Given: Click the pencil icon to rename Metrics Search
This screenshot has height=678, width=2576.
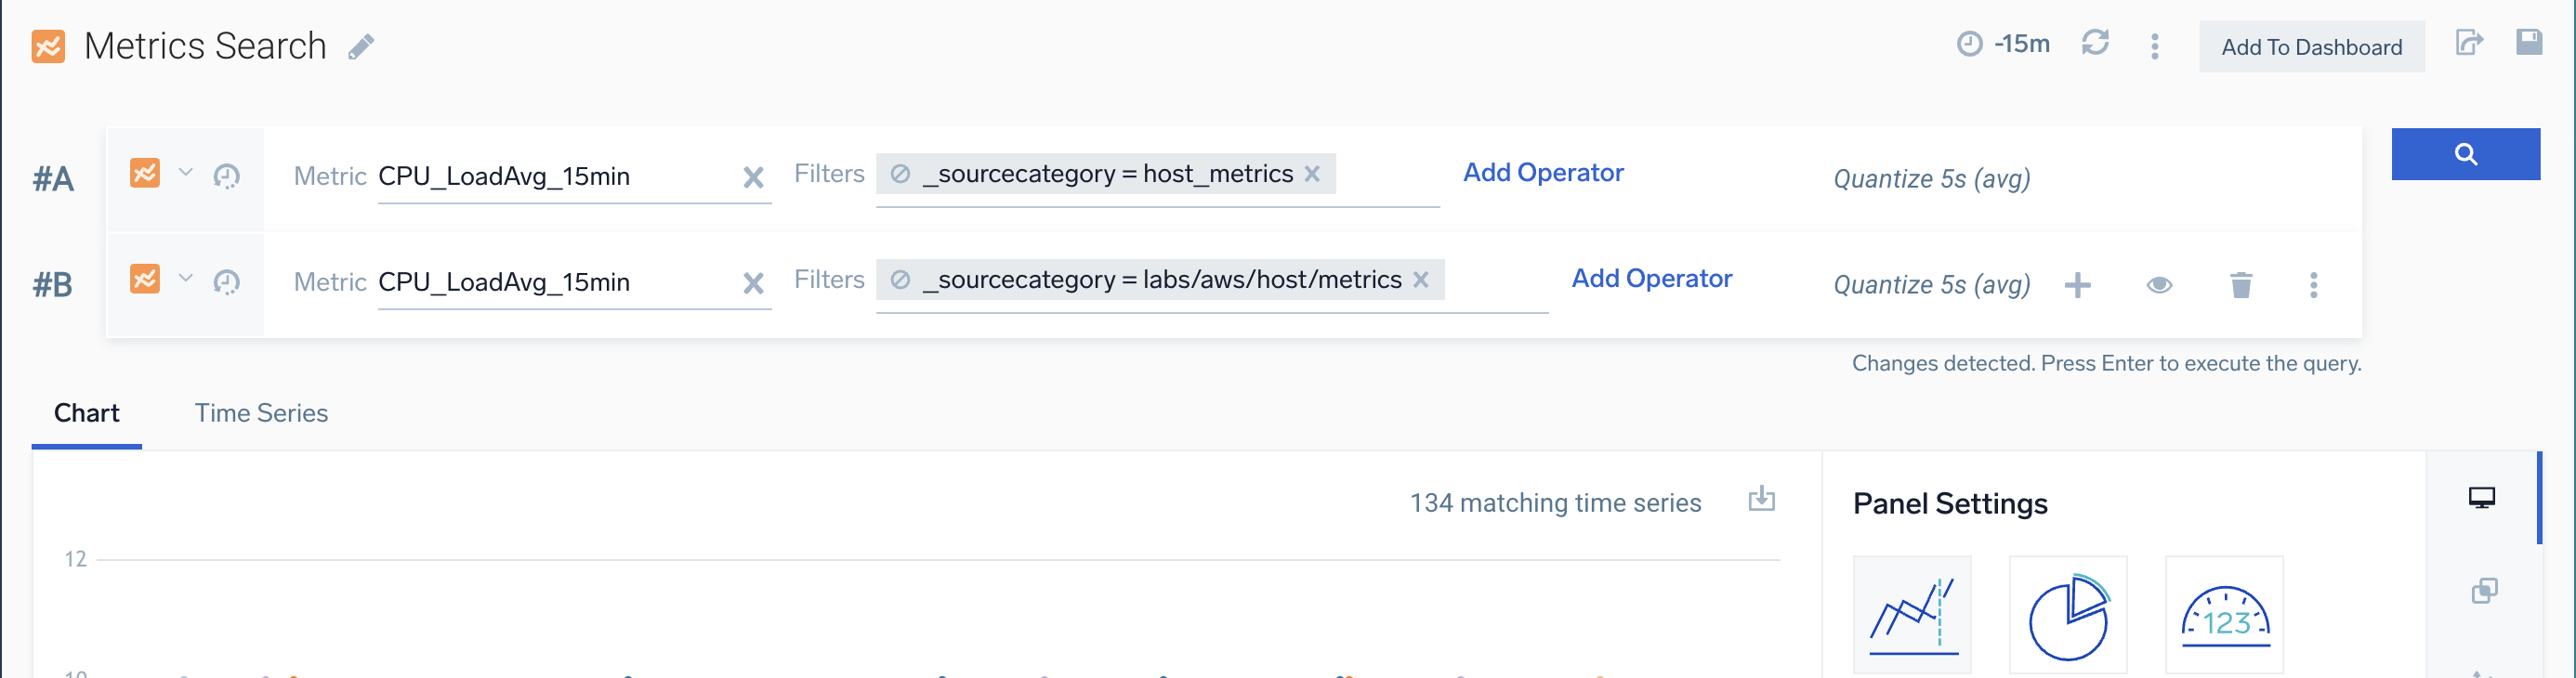Looking at the screenshot, I should [x=361, y=47].
